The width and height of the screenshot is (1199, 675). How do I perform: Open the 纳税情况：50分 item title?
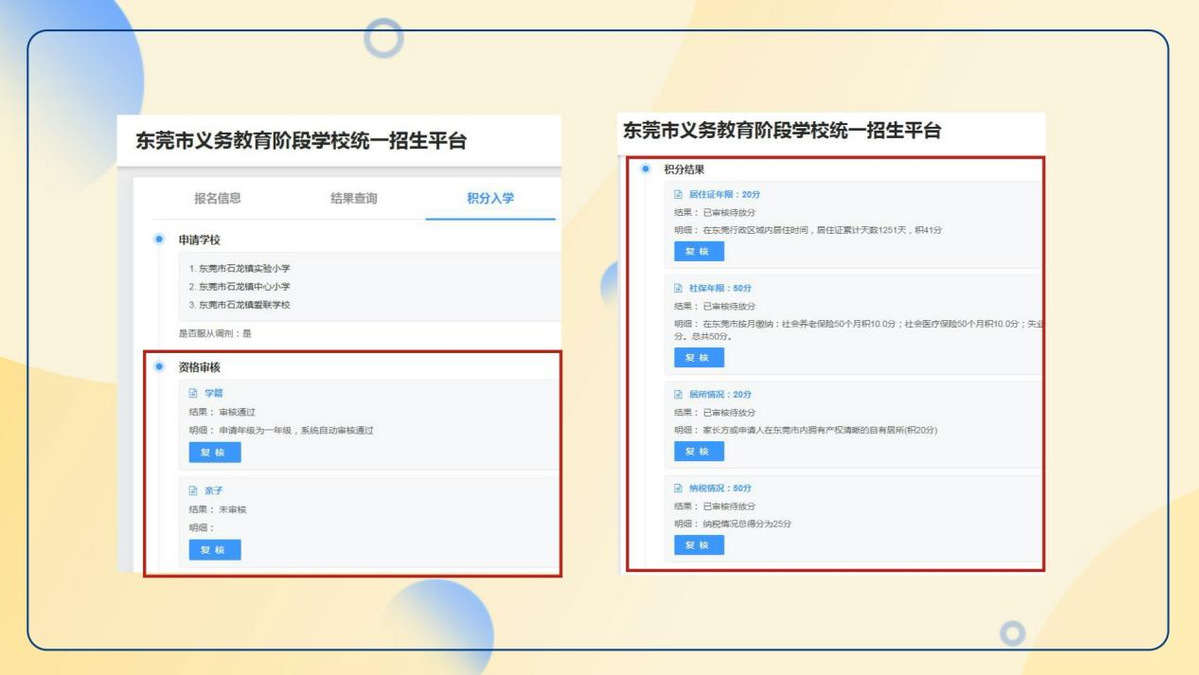coord(720,488)
